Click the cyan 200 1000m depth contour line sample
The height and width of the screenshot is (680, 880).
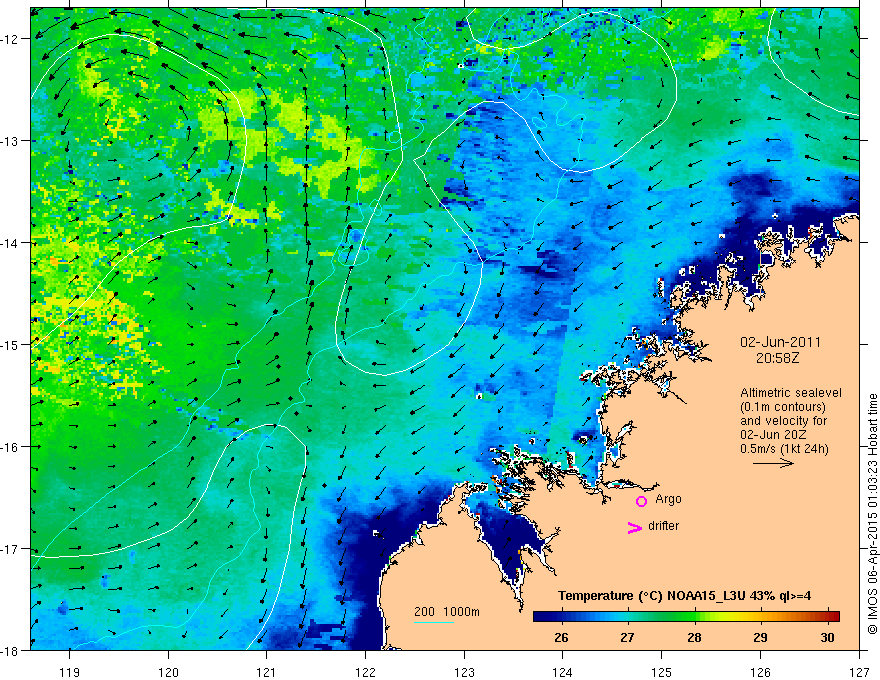point(434,622)
